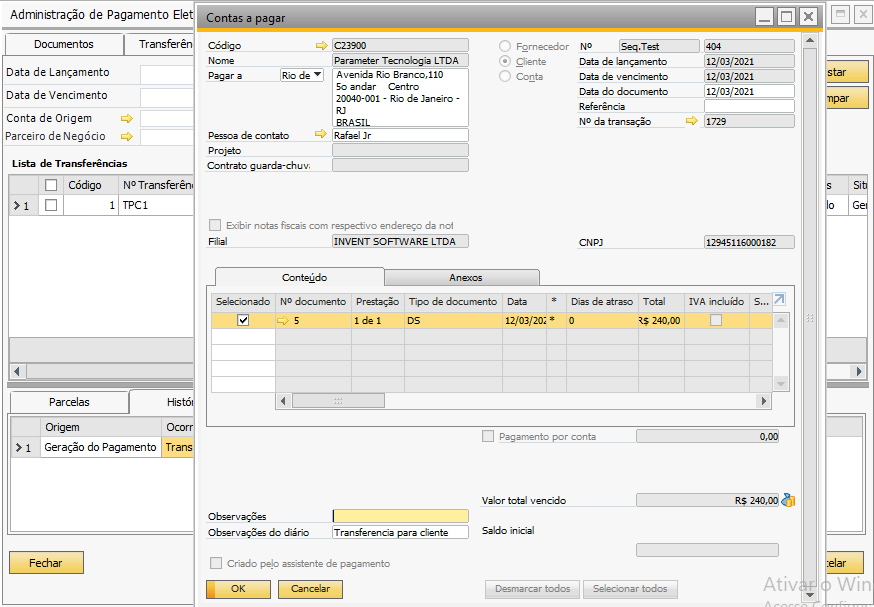Maximize the Contas a pagar window
Image resolution: width=874 pixels, height=607 pixels.
[x=786, y=17]
